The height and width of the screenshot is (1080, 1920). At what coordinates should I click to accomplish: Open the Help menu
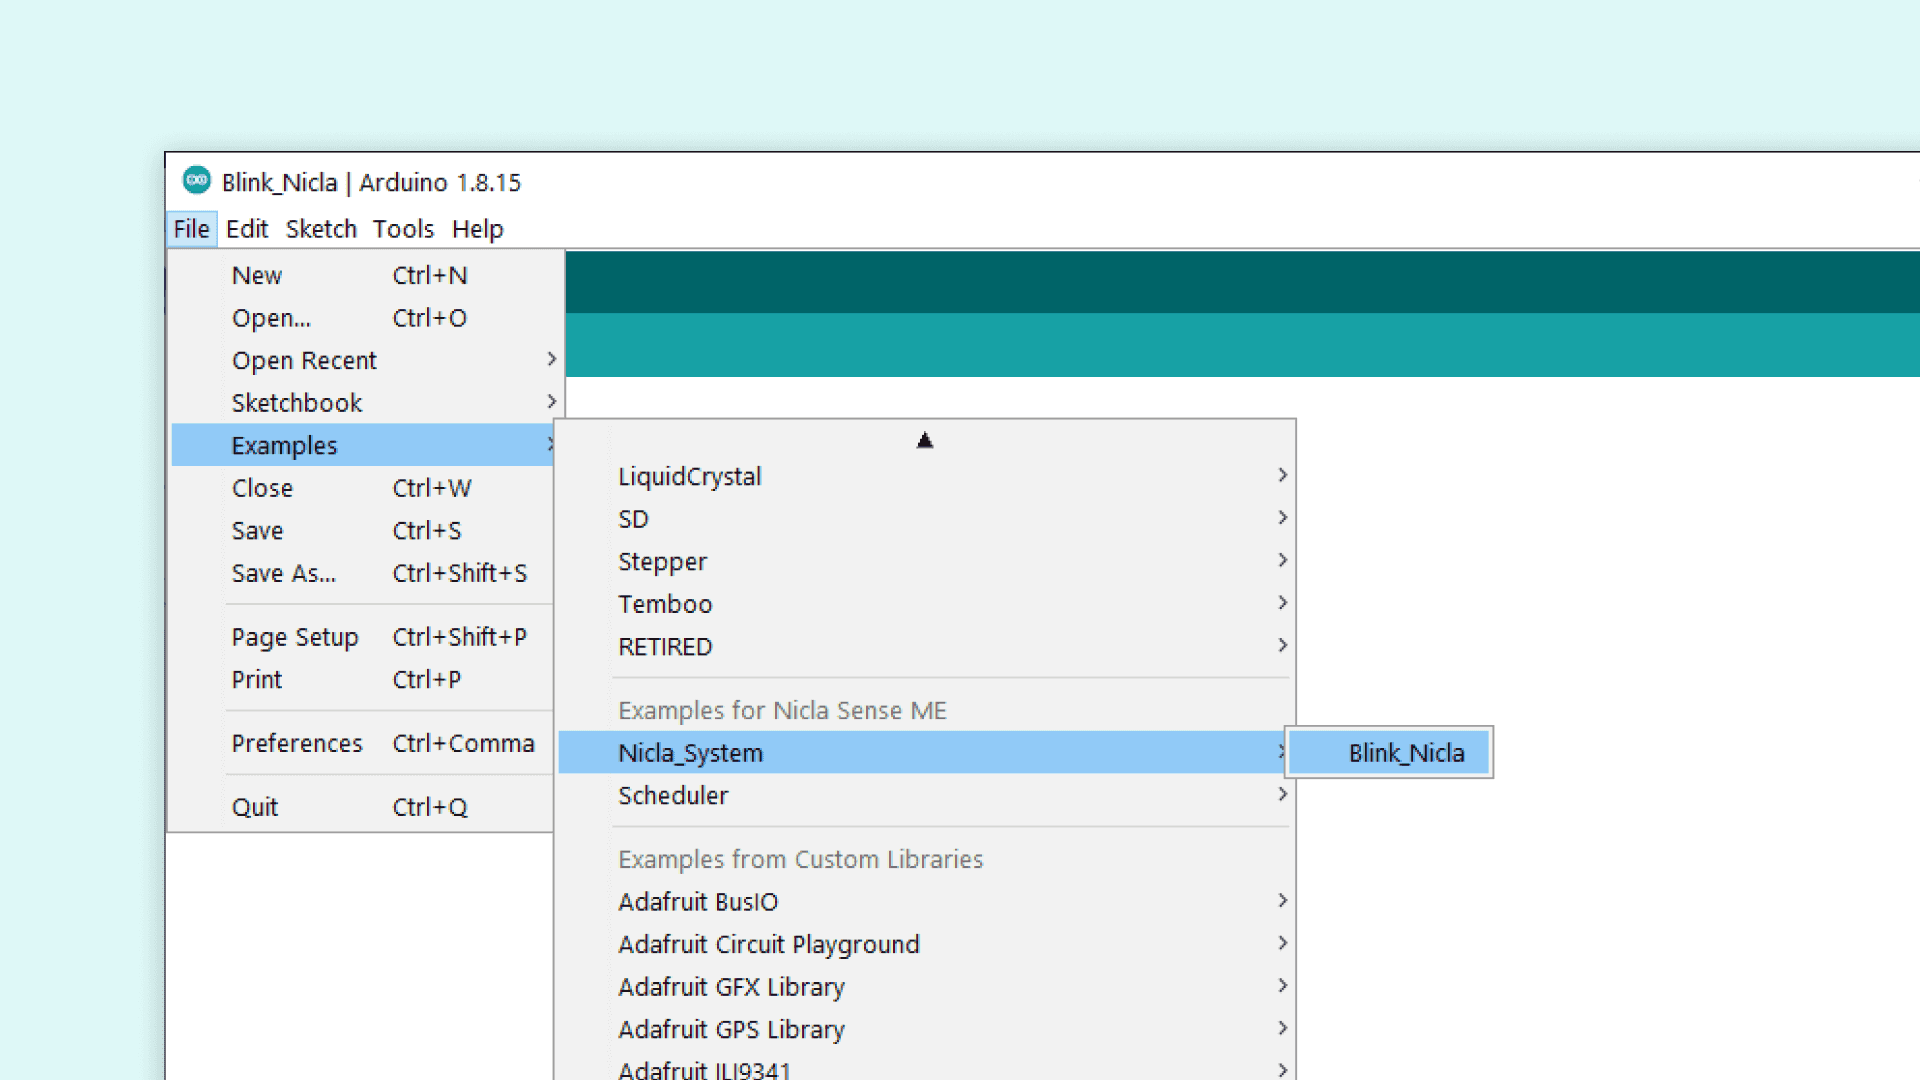point(477,229)
